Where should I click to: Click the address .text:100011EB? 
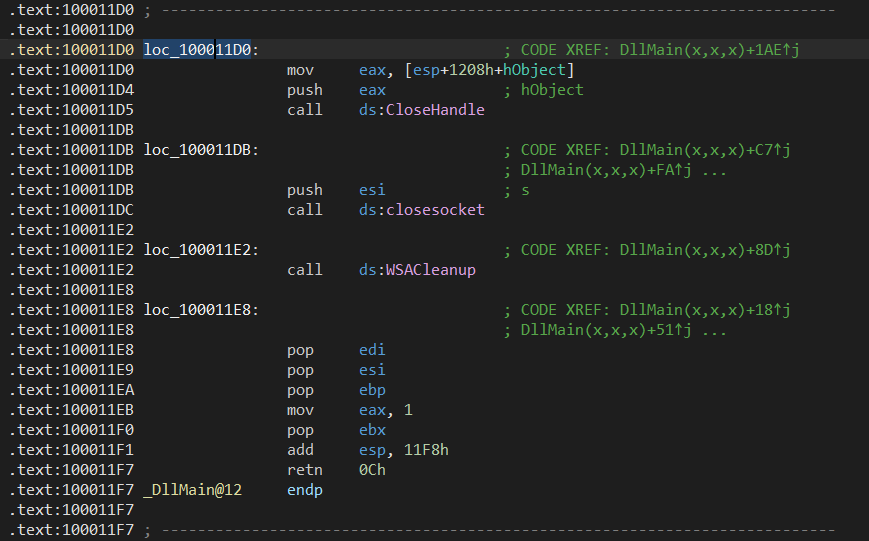point(71,410)
